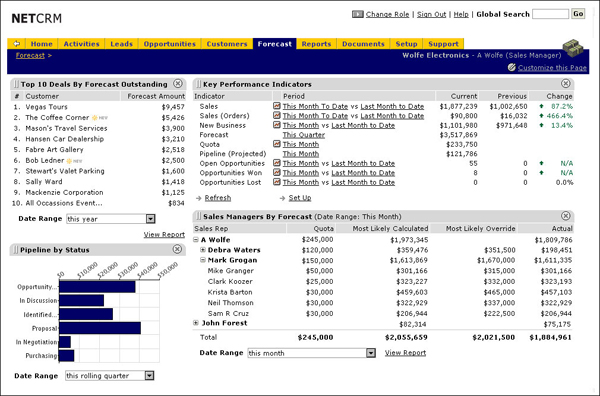Click View Report under Sales Managers
This screenshot has width=600, height=396.
tap(405, 353)
